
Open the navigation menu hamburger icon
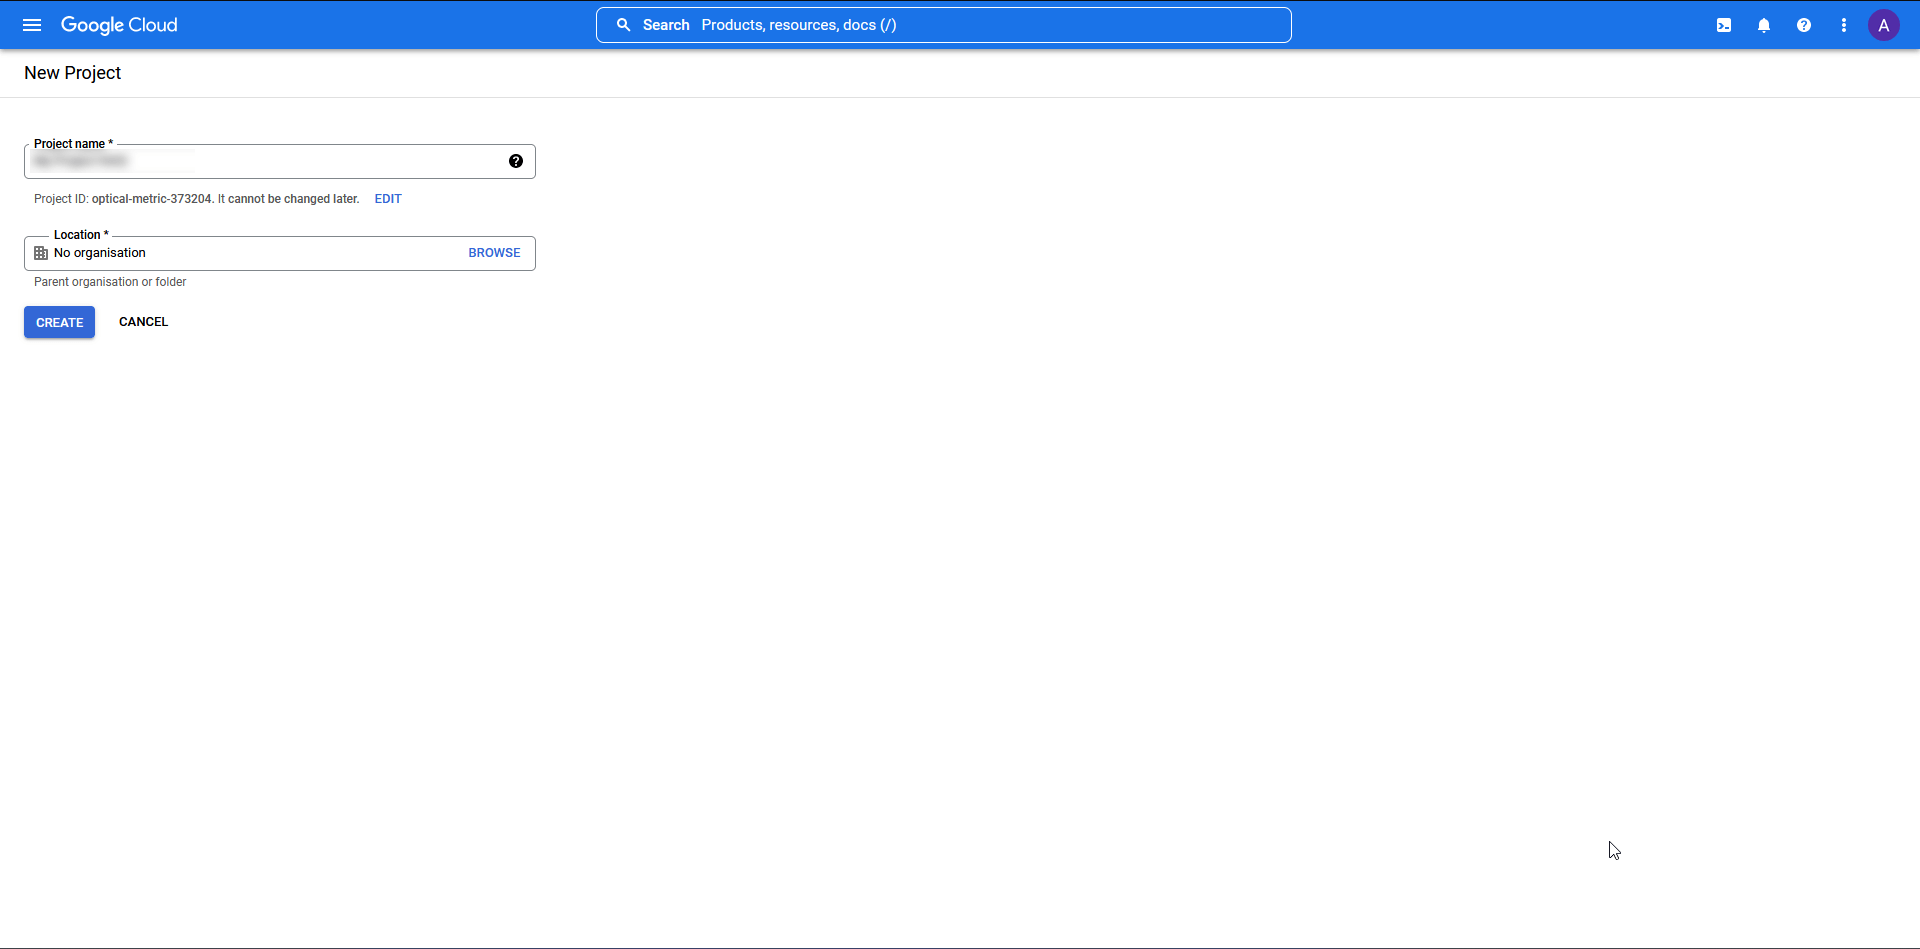pyautogui.click(x=31, y=25)
